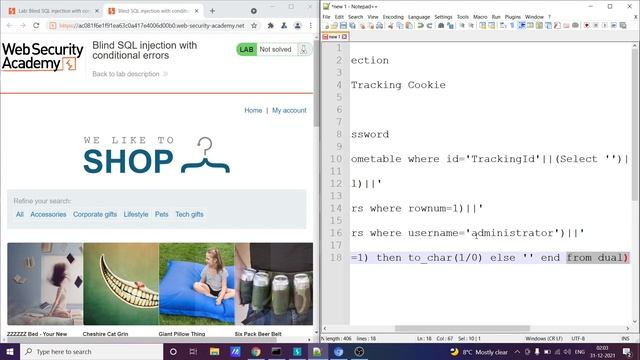The image size is (640, 360).
Task: Click the Save Macro icon in Notepad++ toolbar
Action: pos(623,25)
